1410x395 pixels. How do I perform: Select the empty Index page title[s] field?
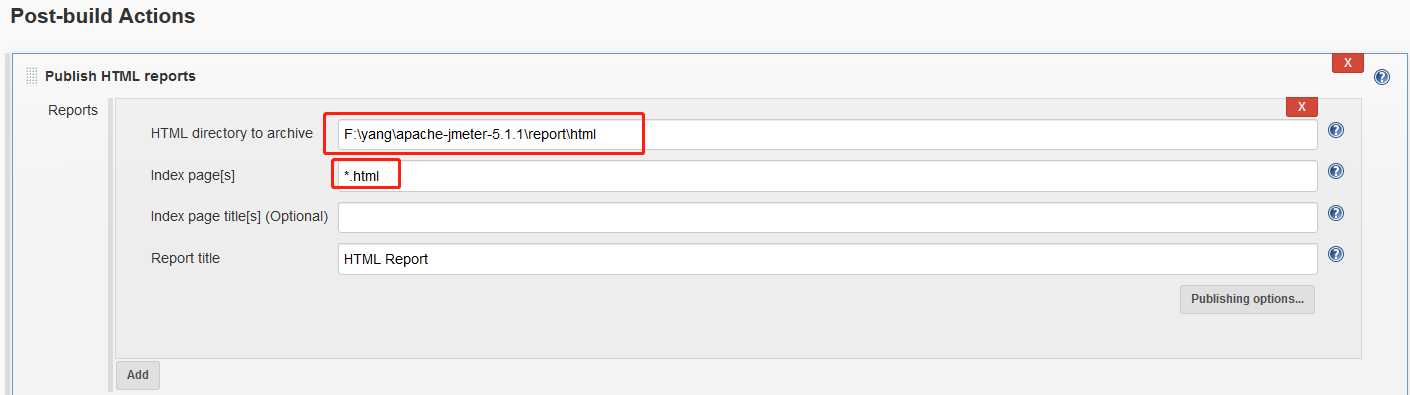[828, 217]
